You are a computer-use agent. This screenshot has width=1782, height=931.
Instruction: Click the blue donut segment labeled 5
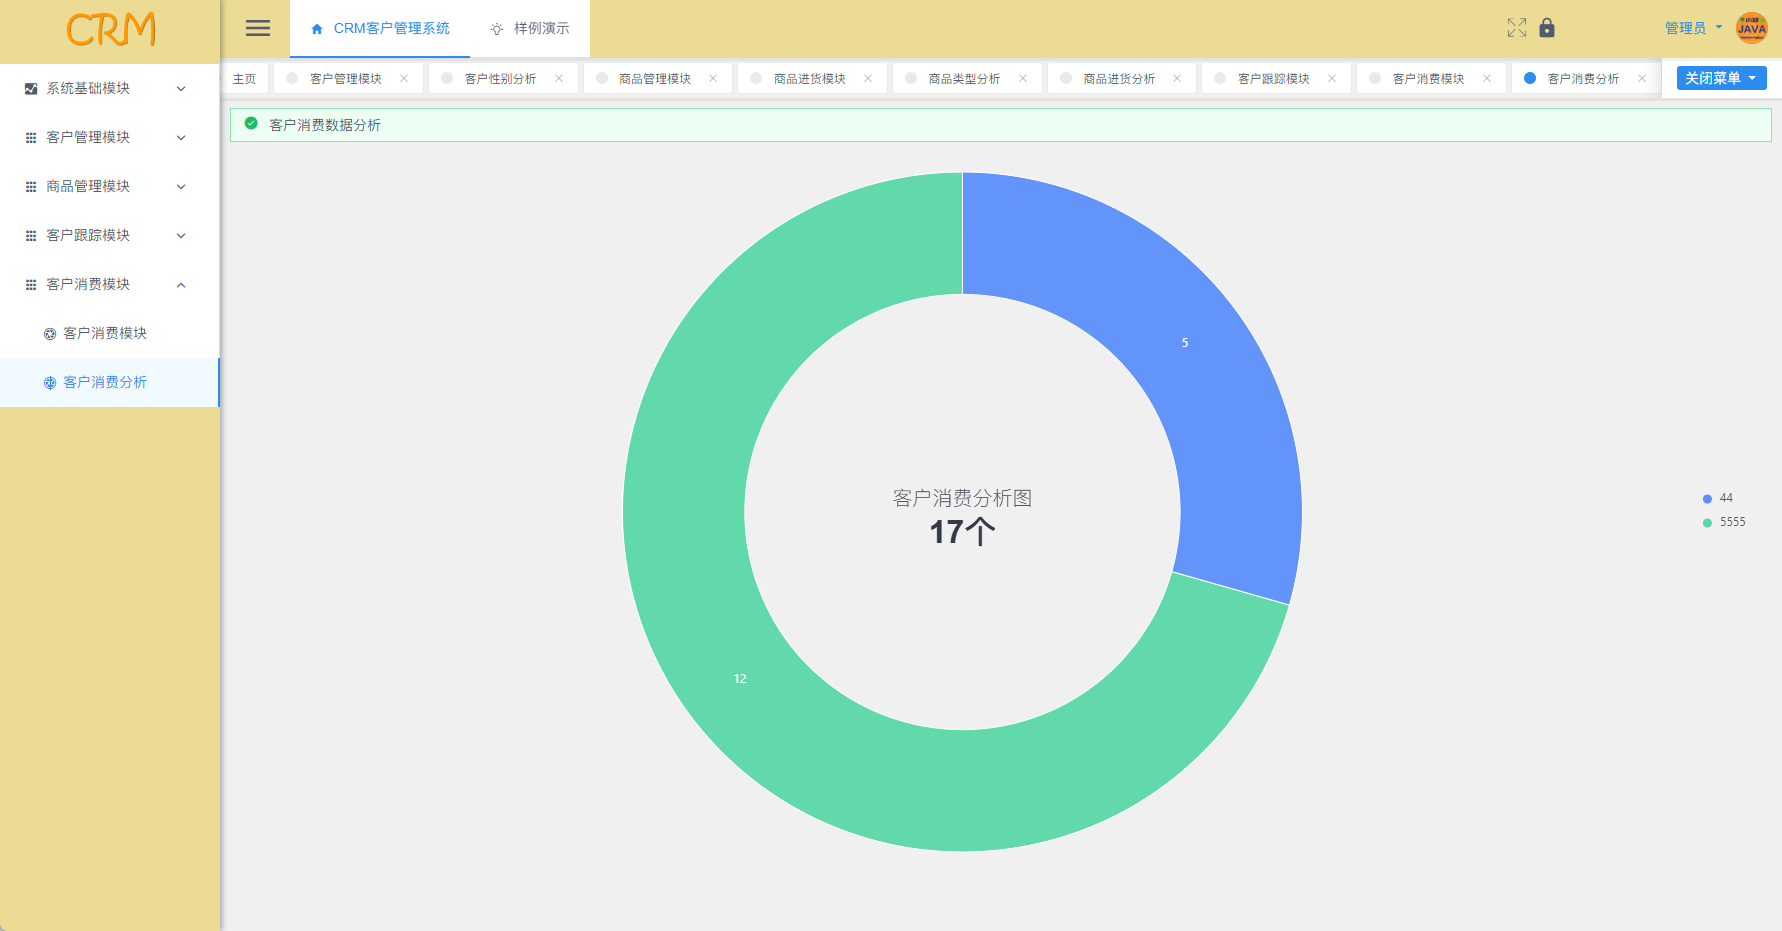click(1185, 343)
